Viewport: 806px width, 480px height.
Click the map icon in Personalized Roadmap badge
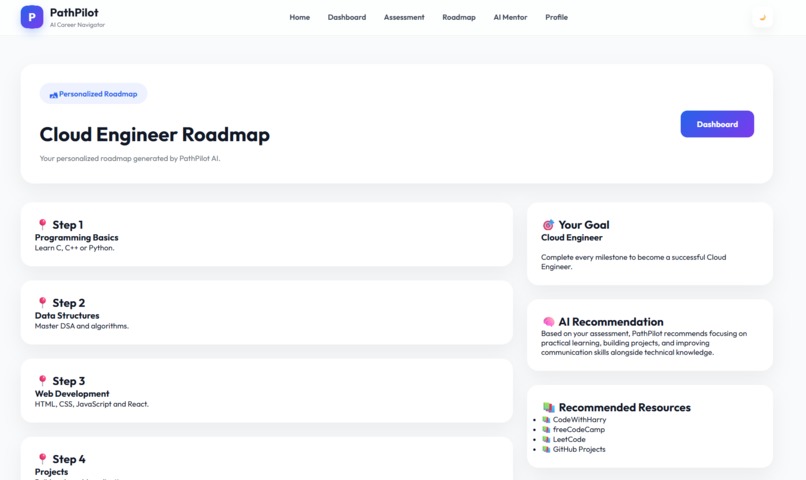point(53,95)
